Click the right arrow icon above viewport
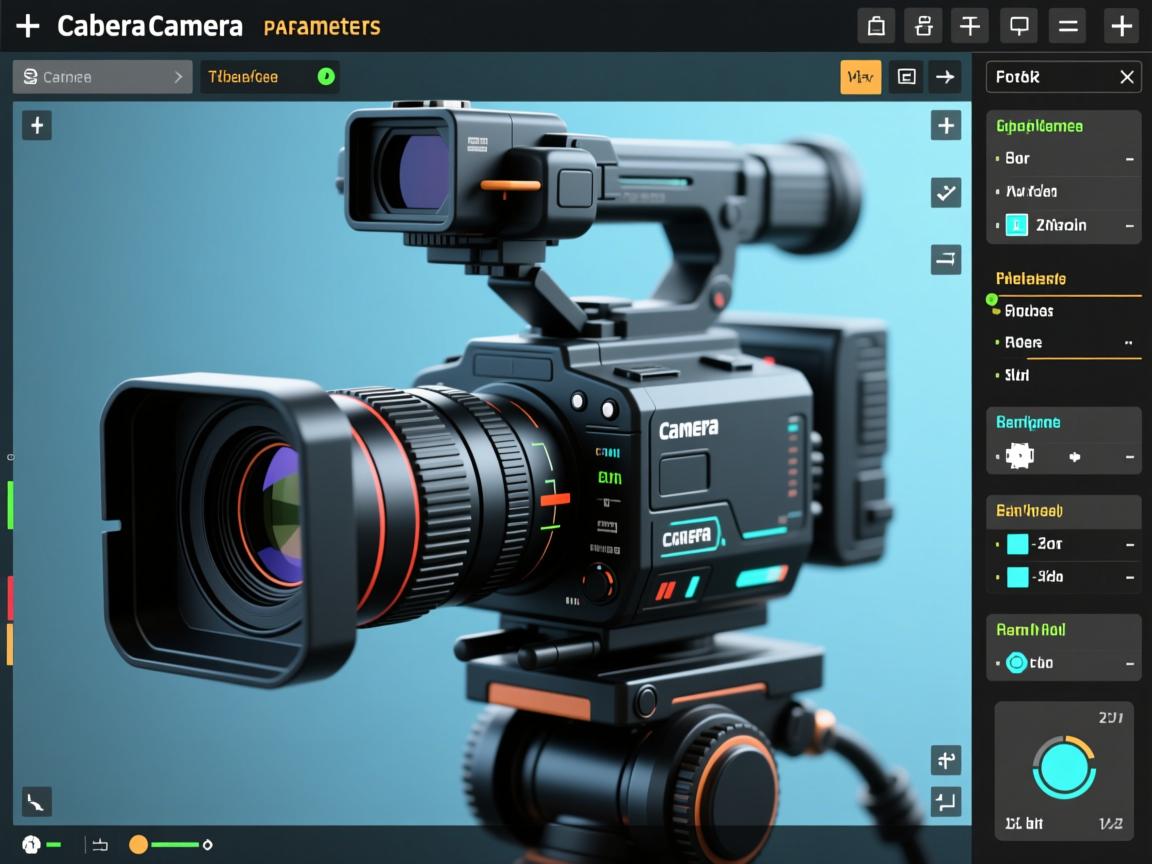Viewport: 1152px width, 864px height. pos(945,77)
